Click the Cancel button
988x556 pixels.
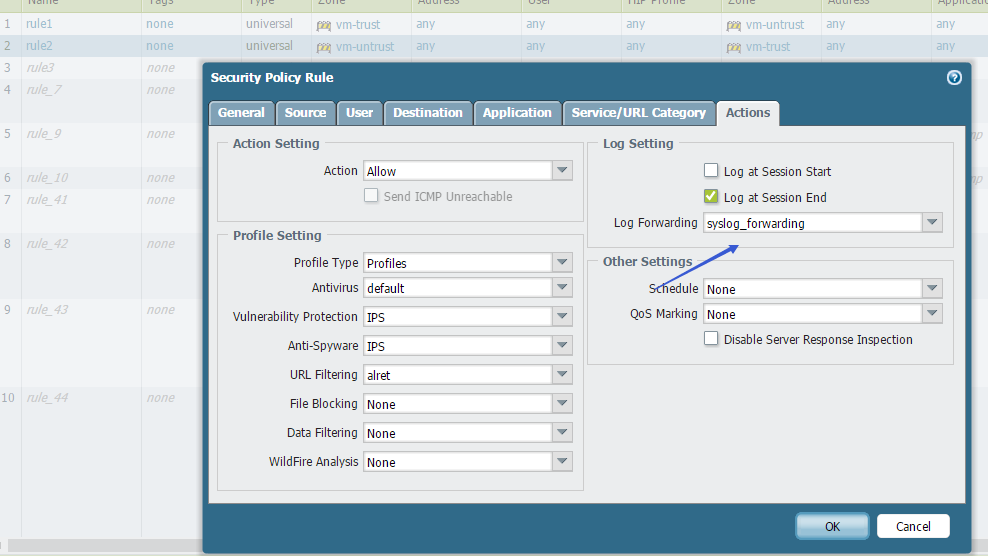tap(912, 526)
